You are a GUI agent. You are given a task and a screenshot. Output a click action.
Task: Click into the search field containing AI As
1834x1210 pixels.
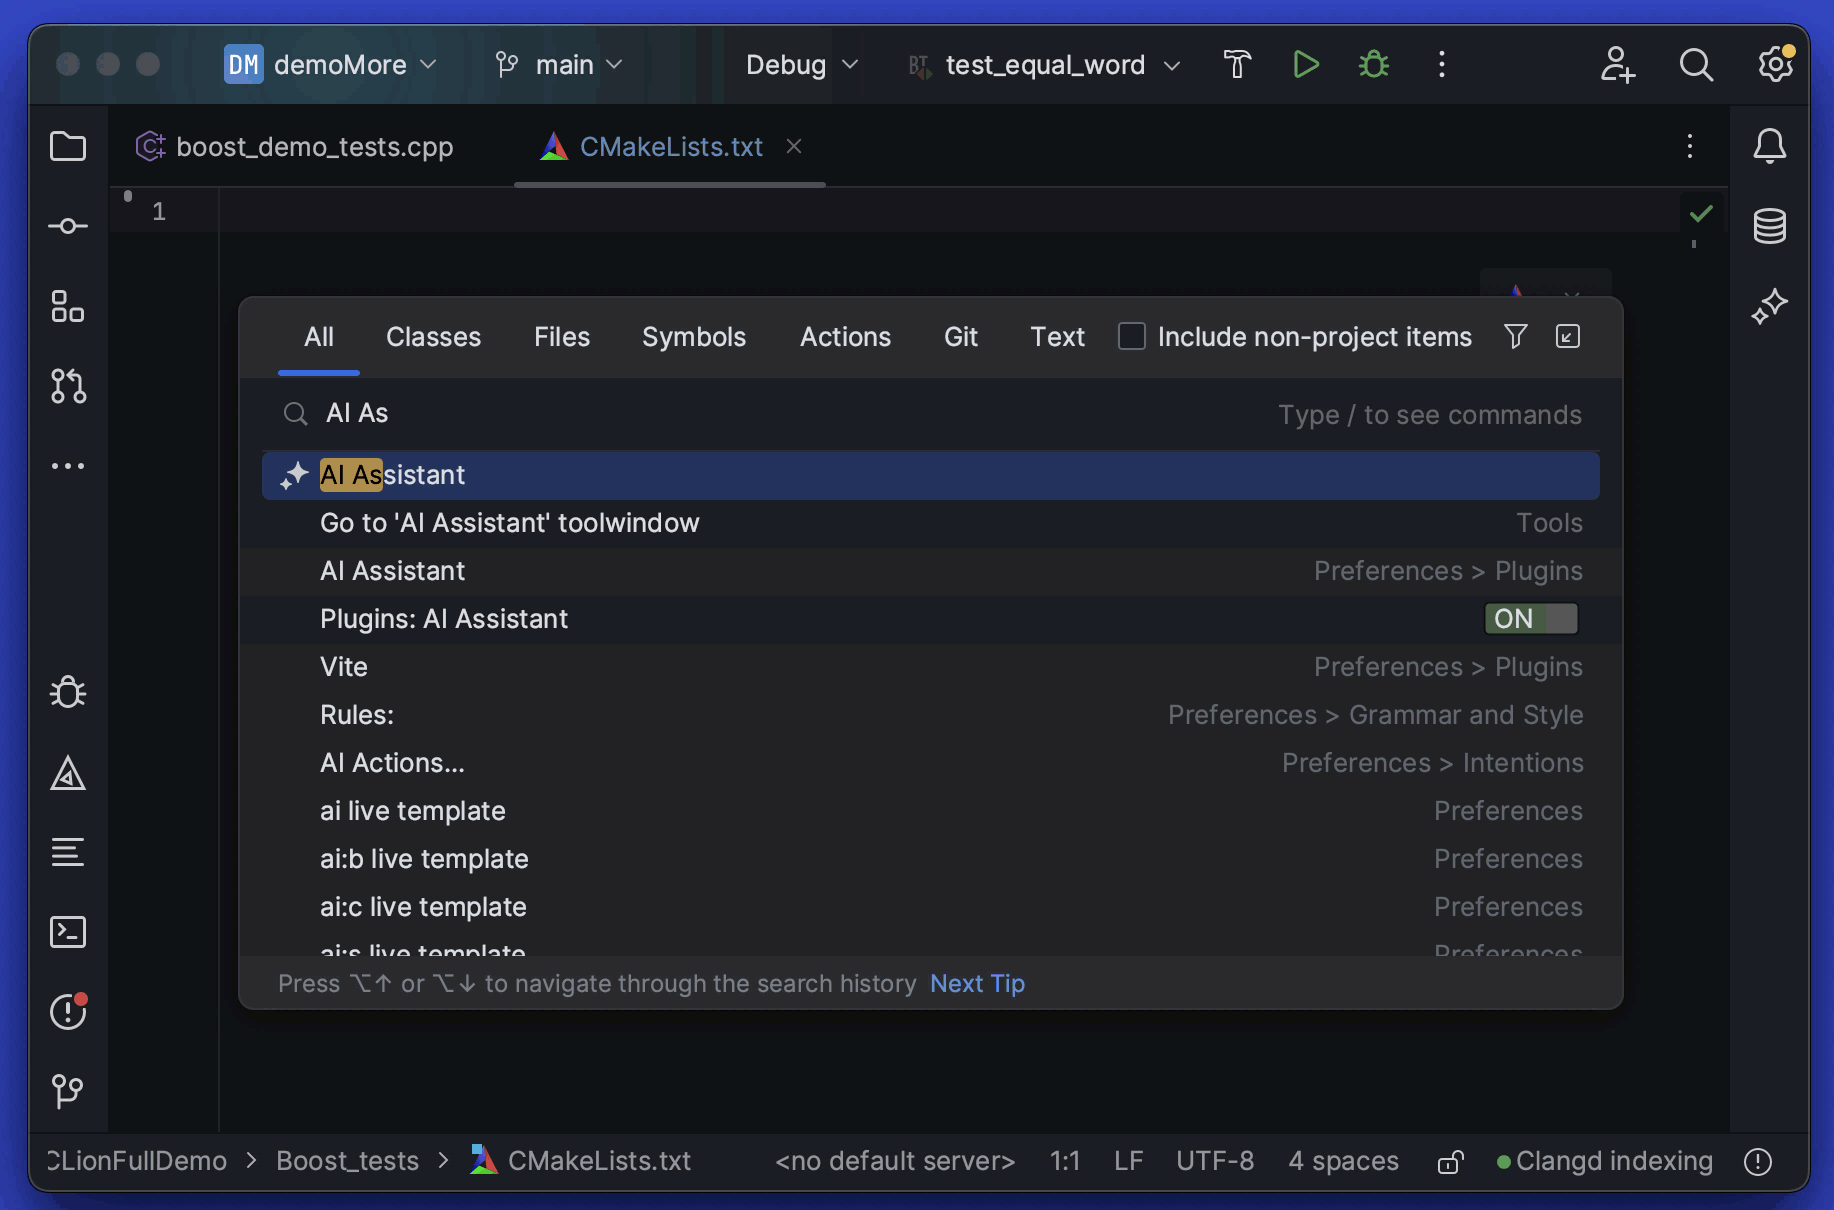pyautogui.click(x=930, y=414)
